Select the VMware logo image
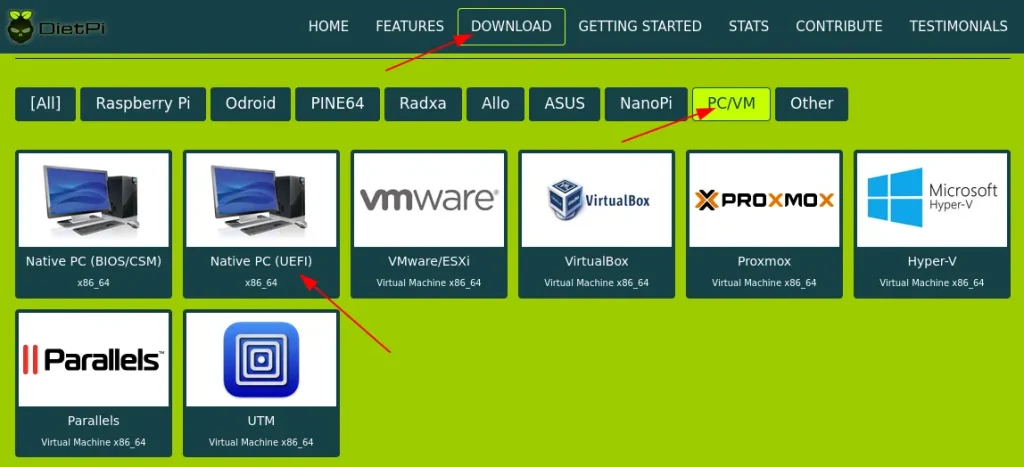The image size is (1024, 467). click(x=428, y=199)
